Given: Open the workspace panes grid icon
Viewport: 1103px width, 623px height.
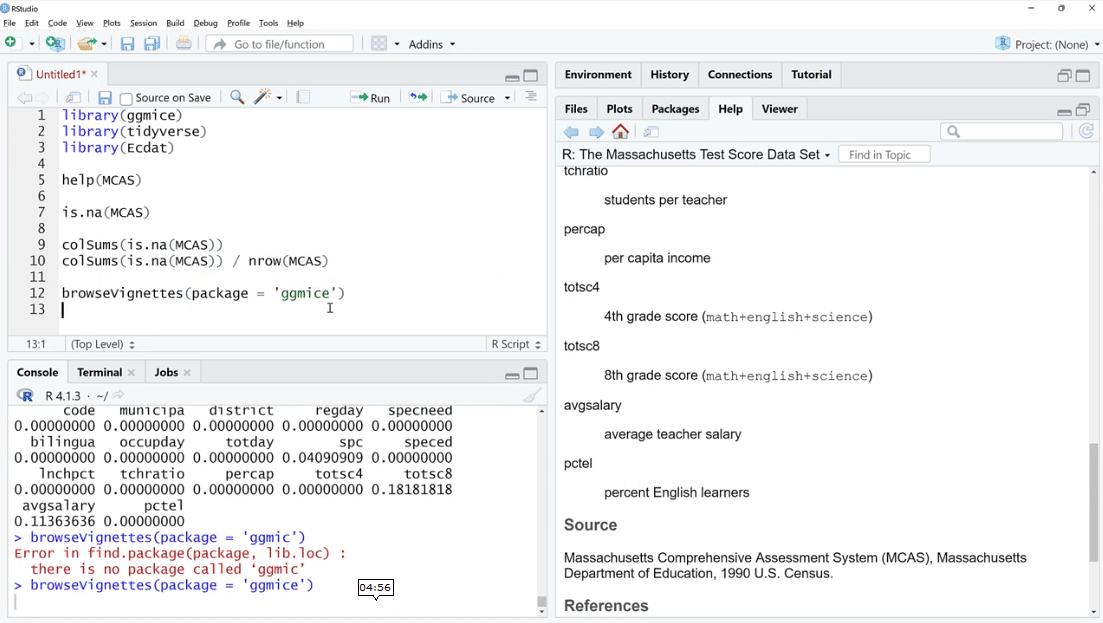Looking at the screenshot, I should point(378,44).
